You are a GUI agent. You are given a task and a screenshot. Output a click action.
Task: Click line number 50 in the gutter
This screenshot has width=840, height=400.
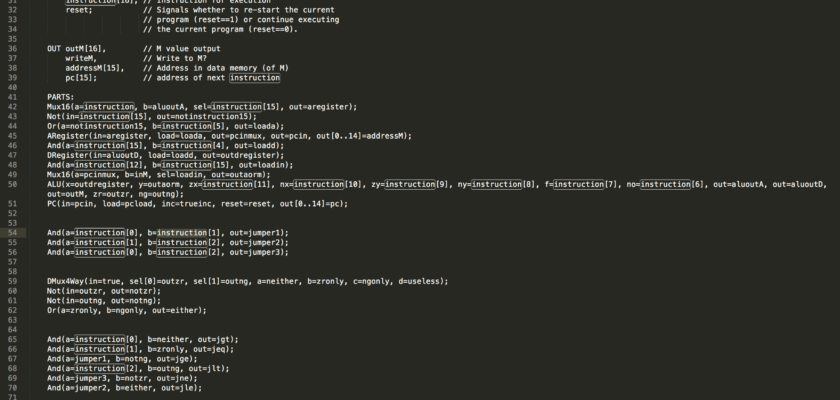(13, 184)
